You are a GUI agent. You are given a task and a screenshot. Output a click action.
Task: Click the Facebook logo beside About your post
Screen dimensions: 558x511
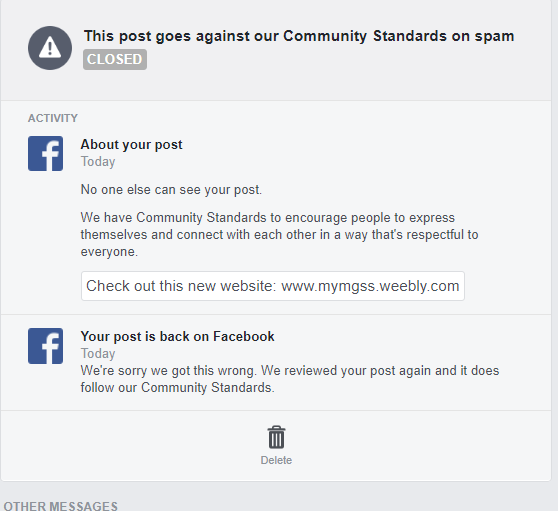[x=46, y=153]
